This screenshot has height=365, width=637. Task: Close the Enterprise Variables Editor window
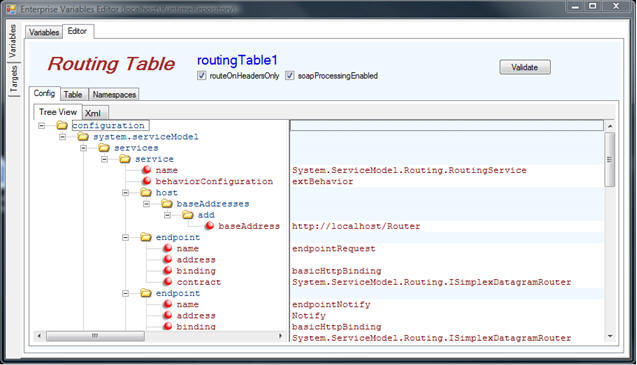click(616, 6)
